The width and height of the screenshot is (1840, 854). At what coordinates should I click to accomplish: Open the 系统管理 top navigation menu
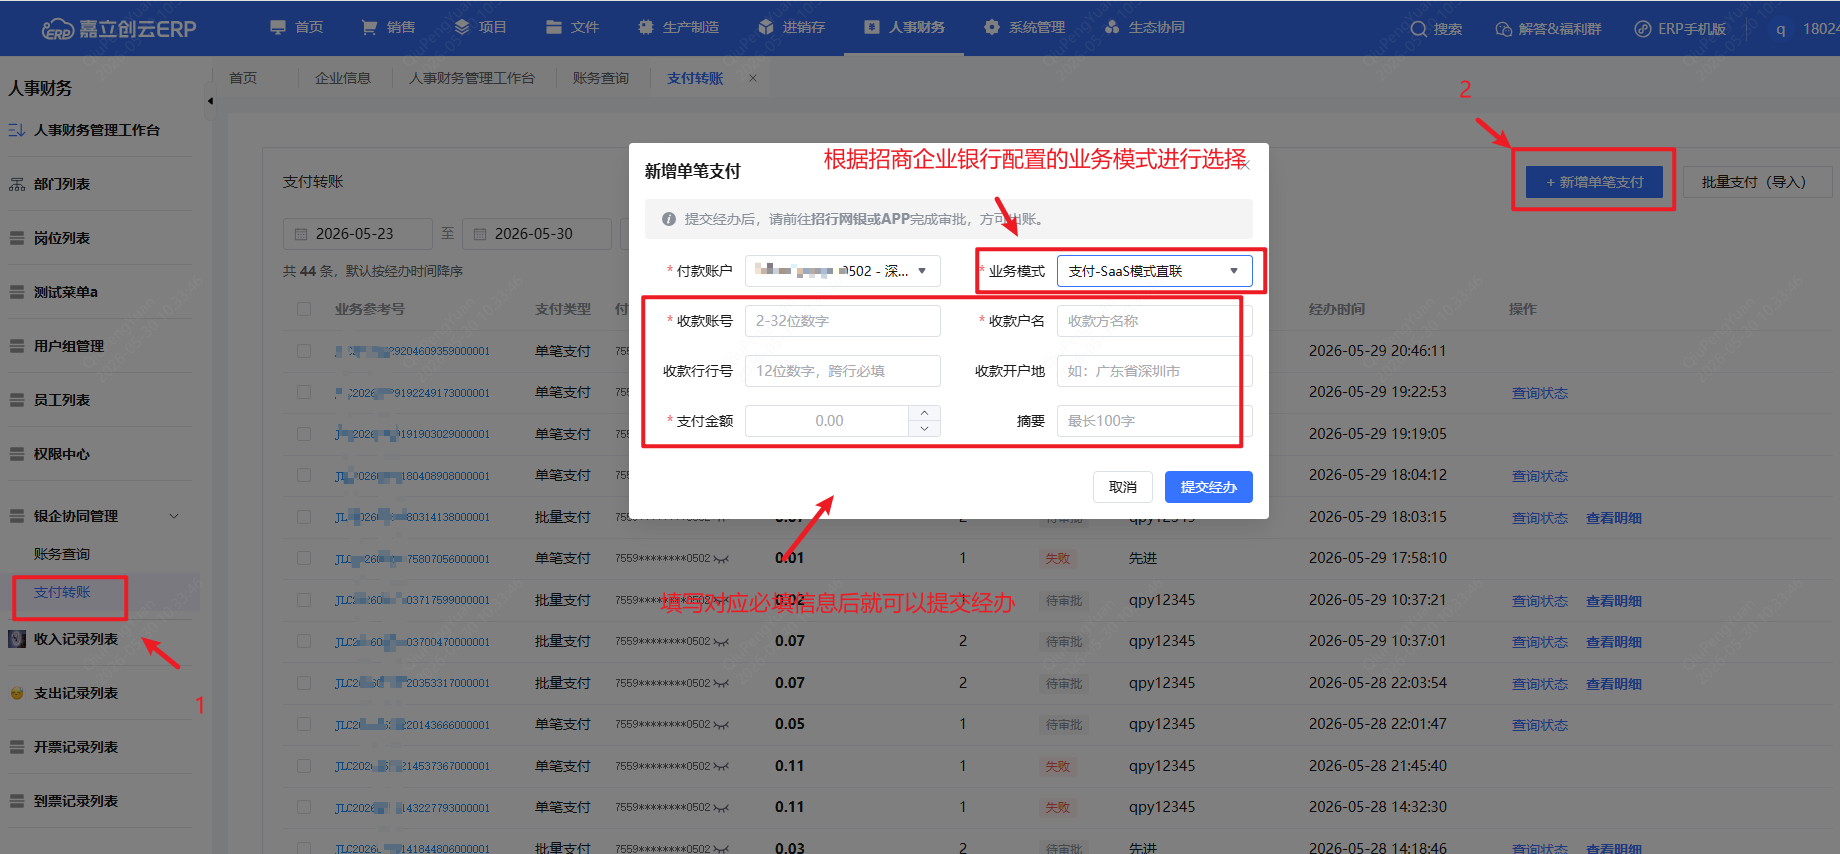pyautogui.click(x=1025, y=27)
